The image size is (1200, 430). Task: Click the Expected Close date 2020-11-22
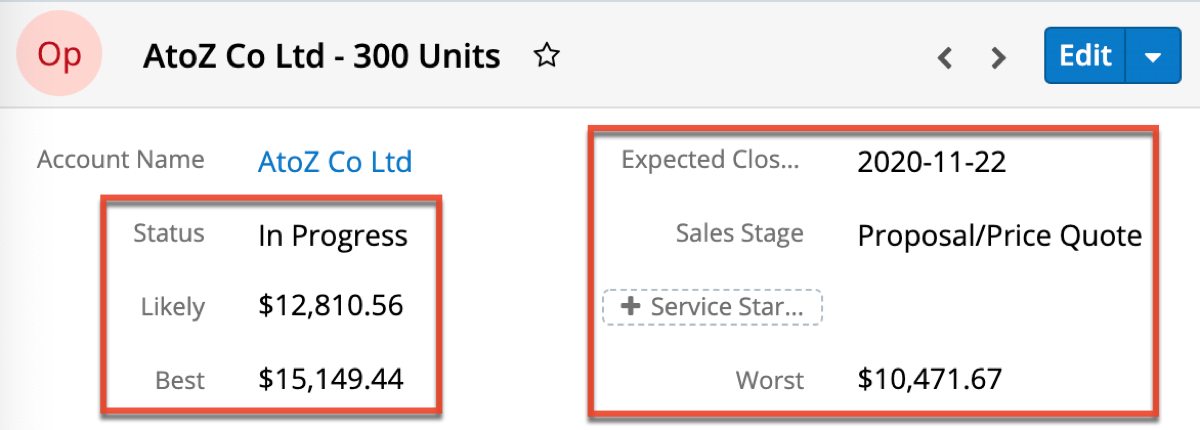pyautogui.click(x=931, y=162)
